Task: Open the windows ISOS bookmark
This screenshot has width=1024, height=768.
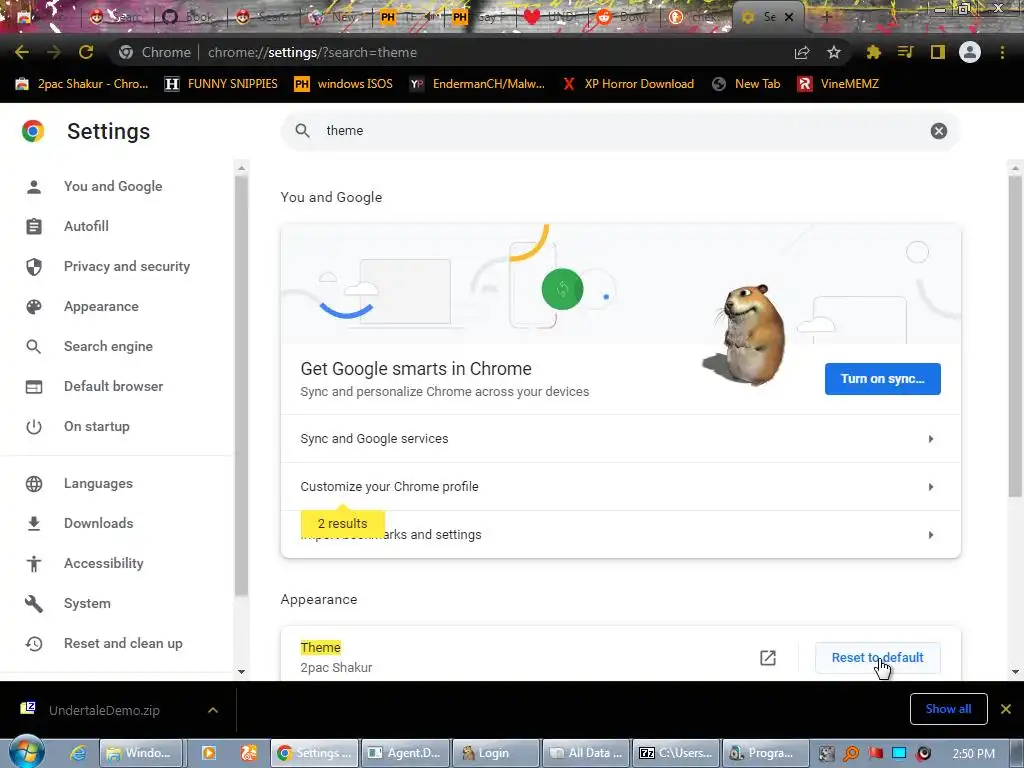Action: tap(344, 84)
